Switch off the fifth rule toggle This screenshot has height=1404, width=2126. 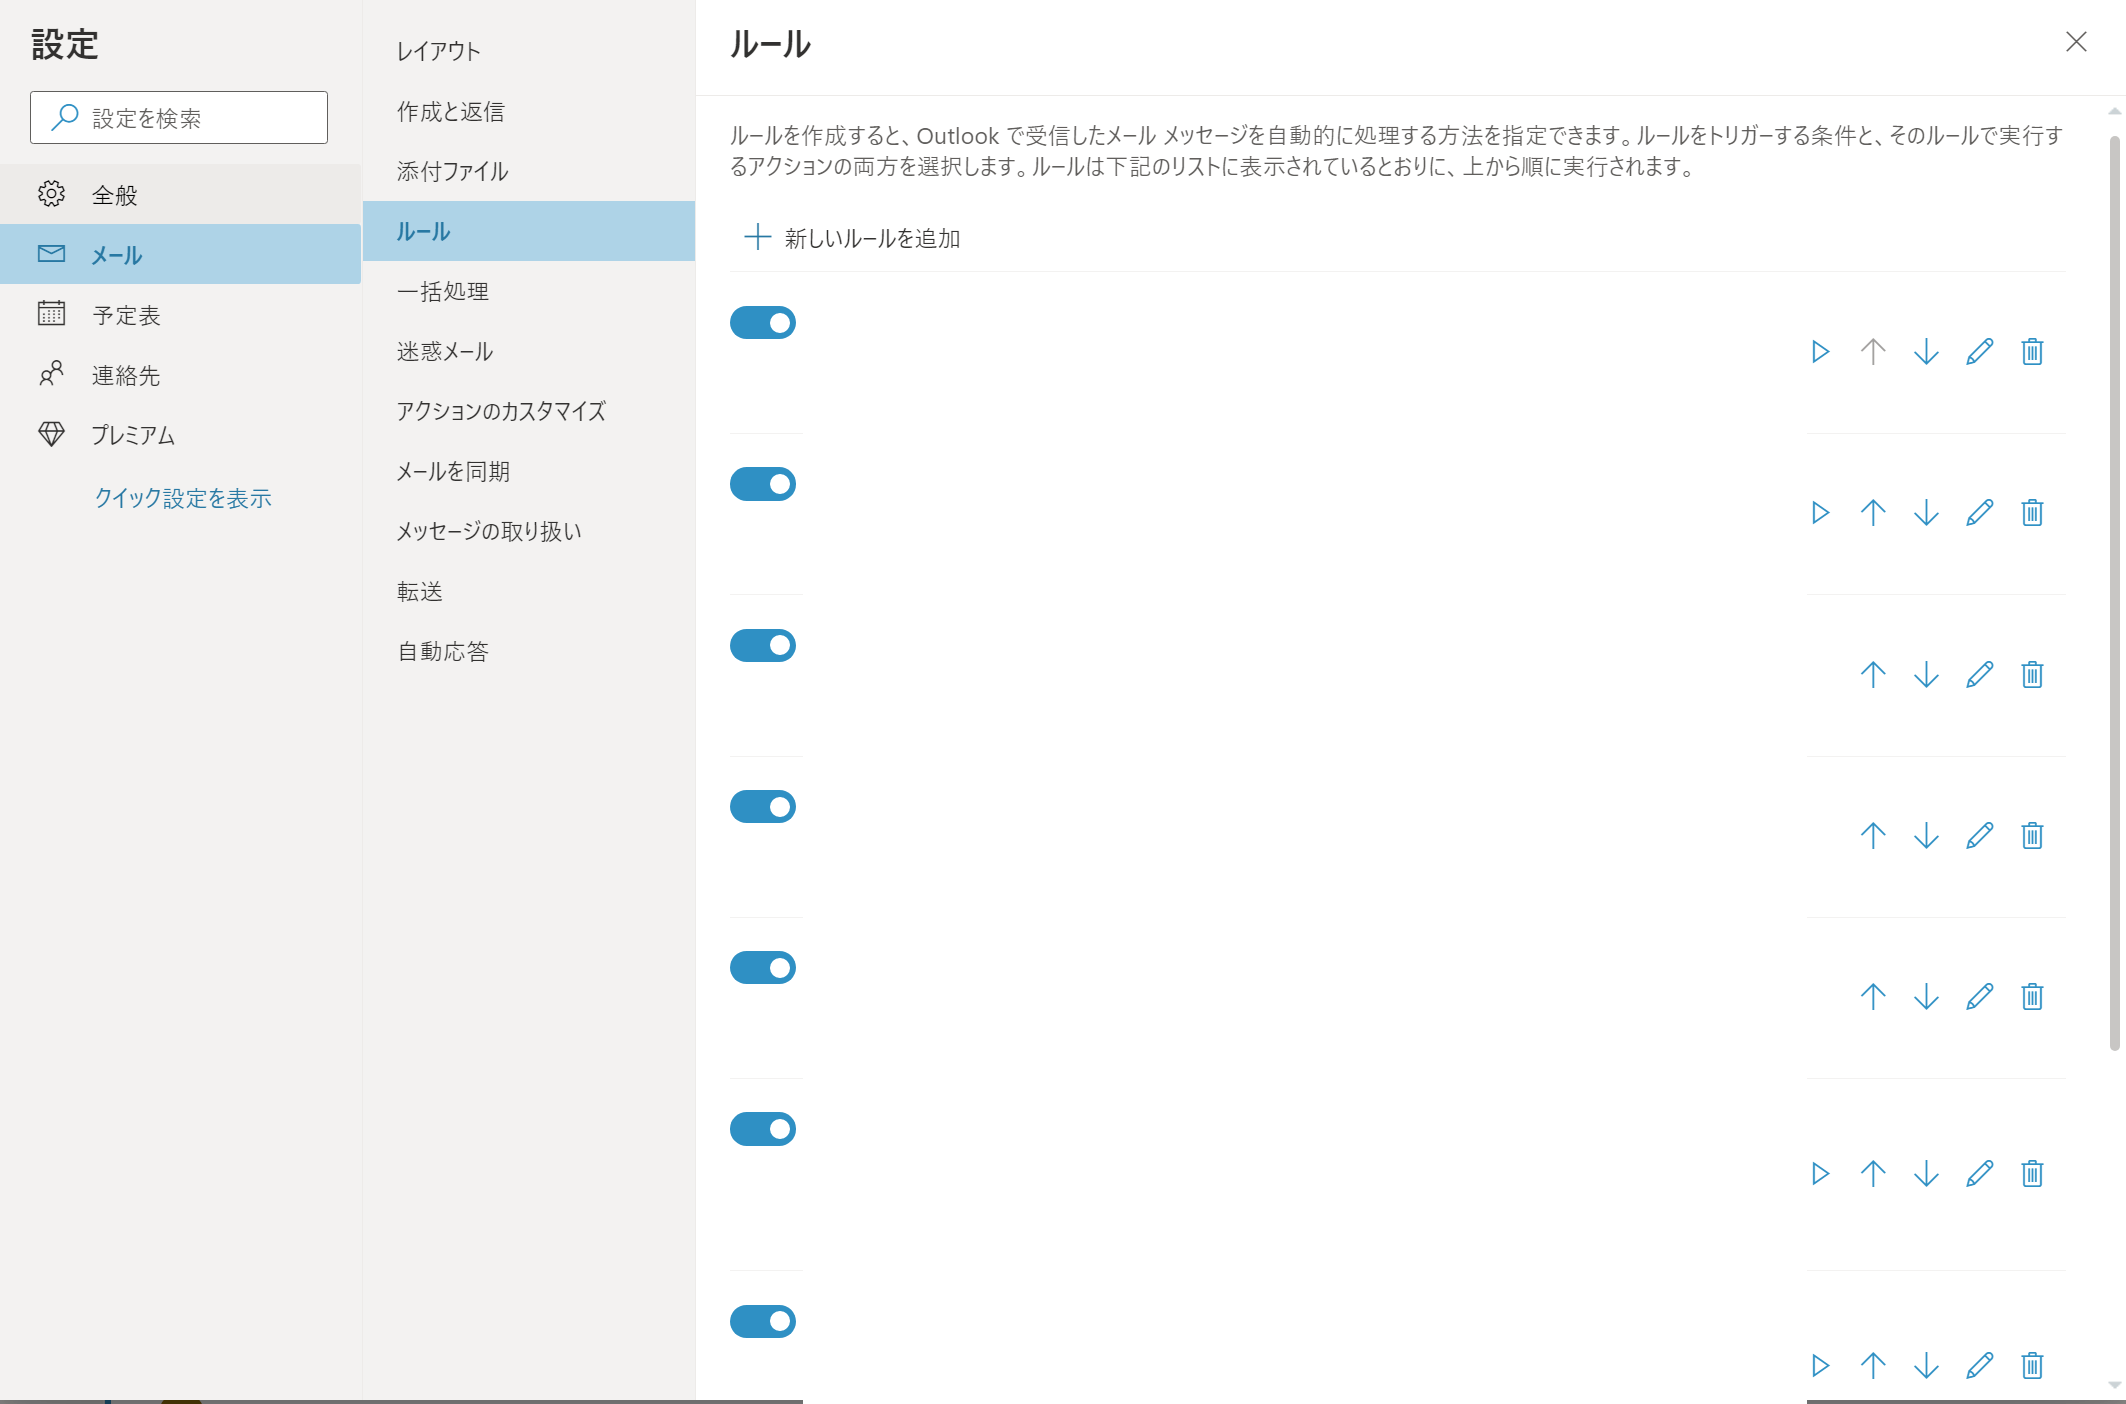coord(762,968)
